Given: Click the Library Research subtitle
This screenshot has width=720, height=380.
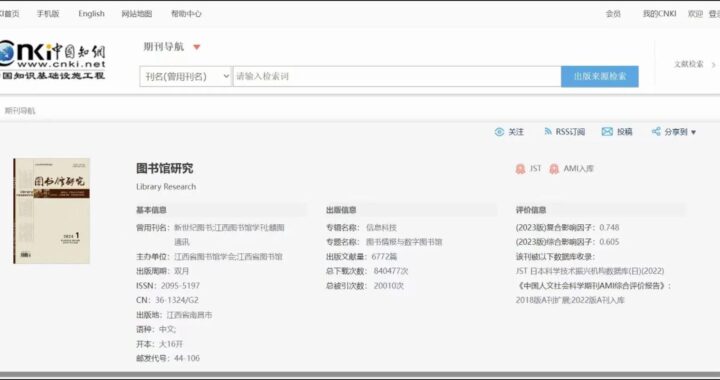Looking at the screenshot, I should (166, 186).
